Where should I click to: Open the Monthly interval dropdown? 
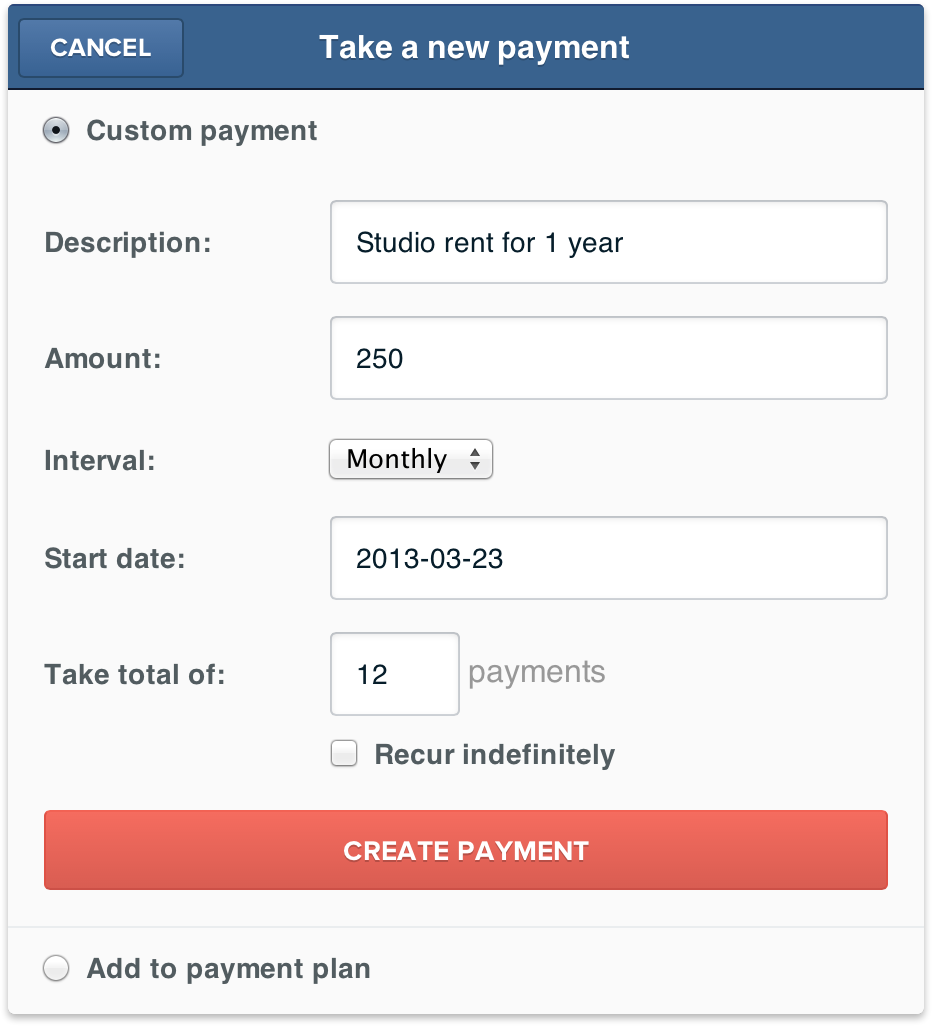click(x=411, y=459)
